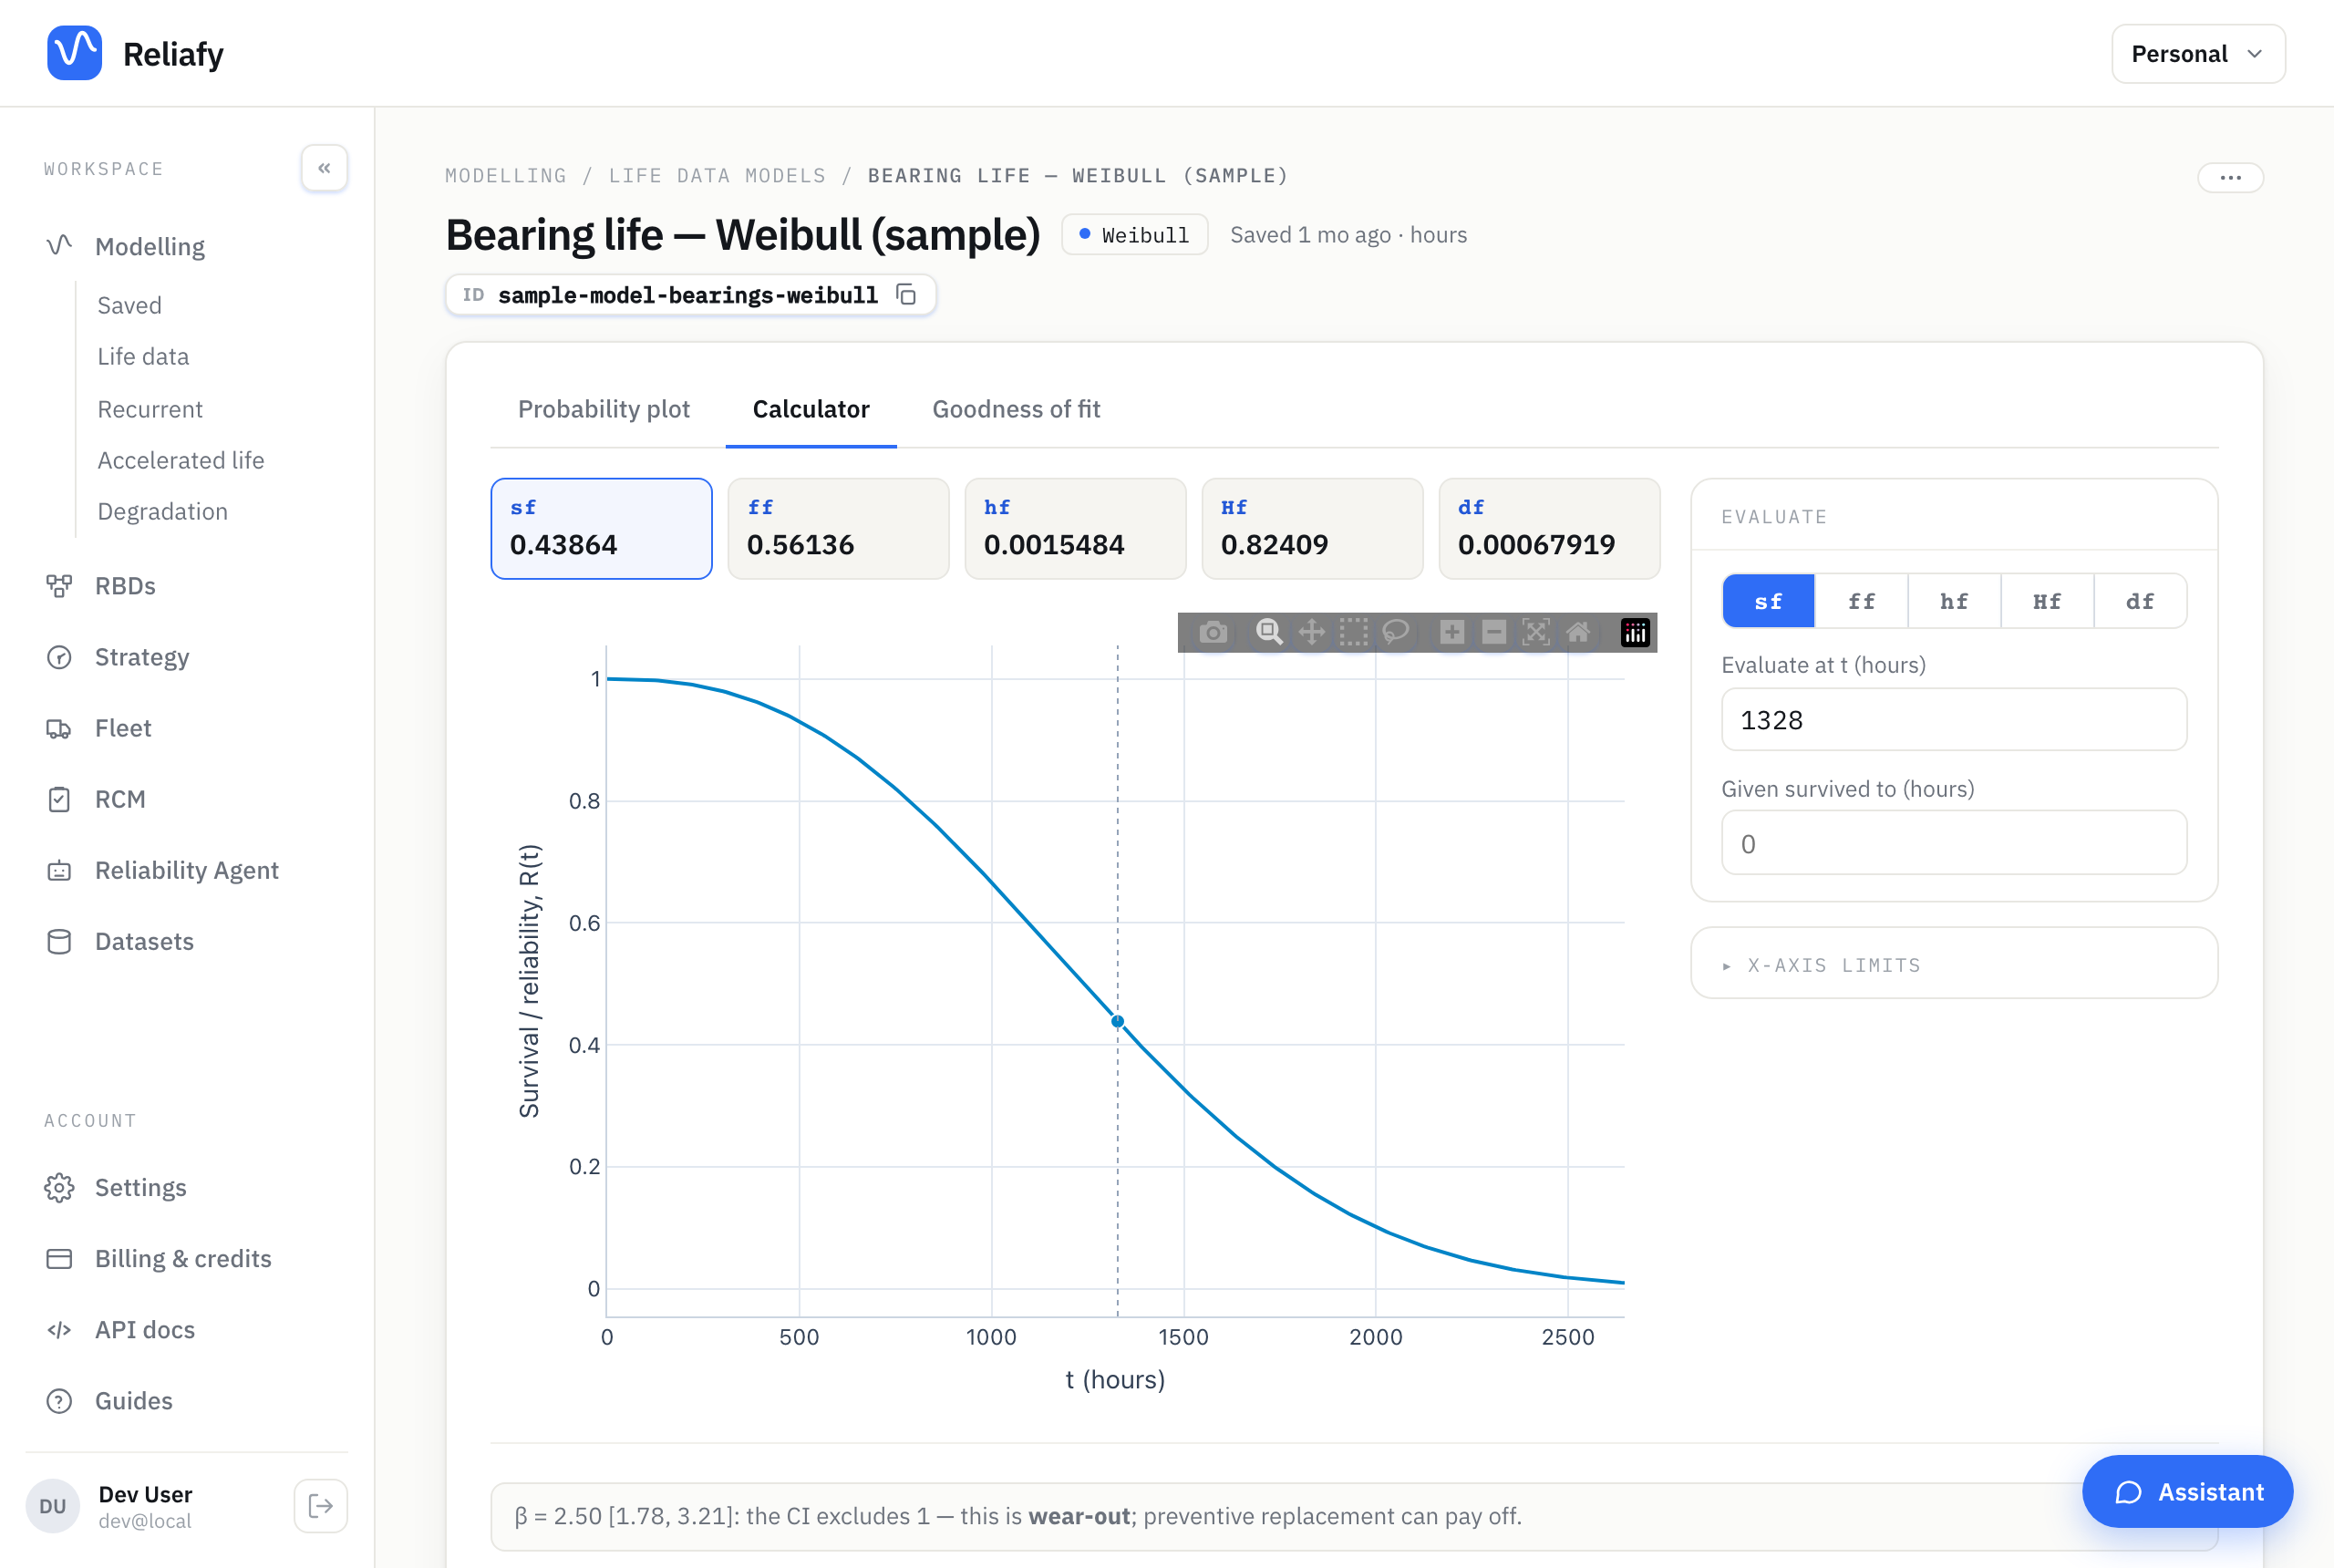Copy the model ID to clipboard
Image resolution: width=2334 pixels, height=1568 pixels.
906,295
